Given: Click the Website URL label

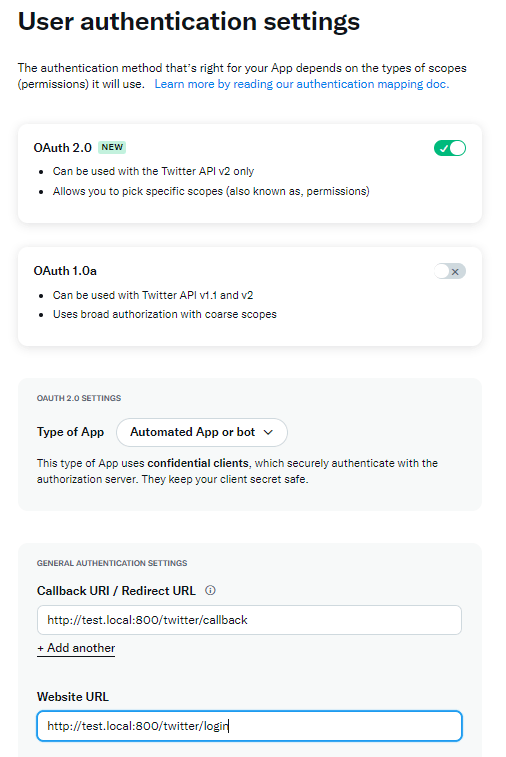Looking at the screenshot, I should click(x=73, y=697).
